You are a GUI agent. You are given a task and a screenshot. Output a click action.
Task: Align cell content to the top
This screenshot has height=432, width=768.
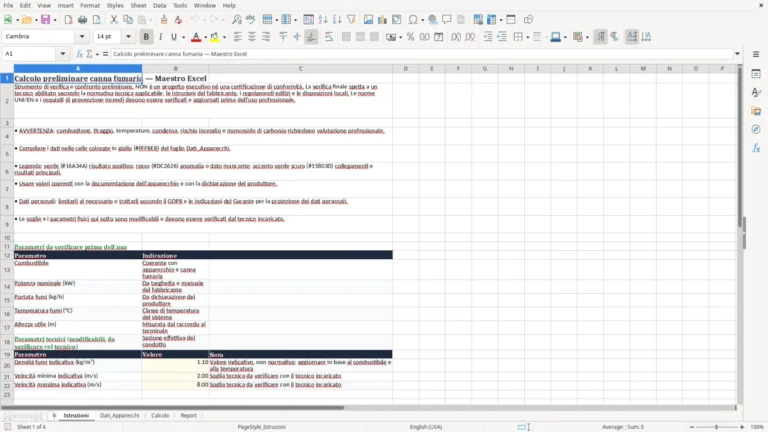point(283,37)
